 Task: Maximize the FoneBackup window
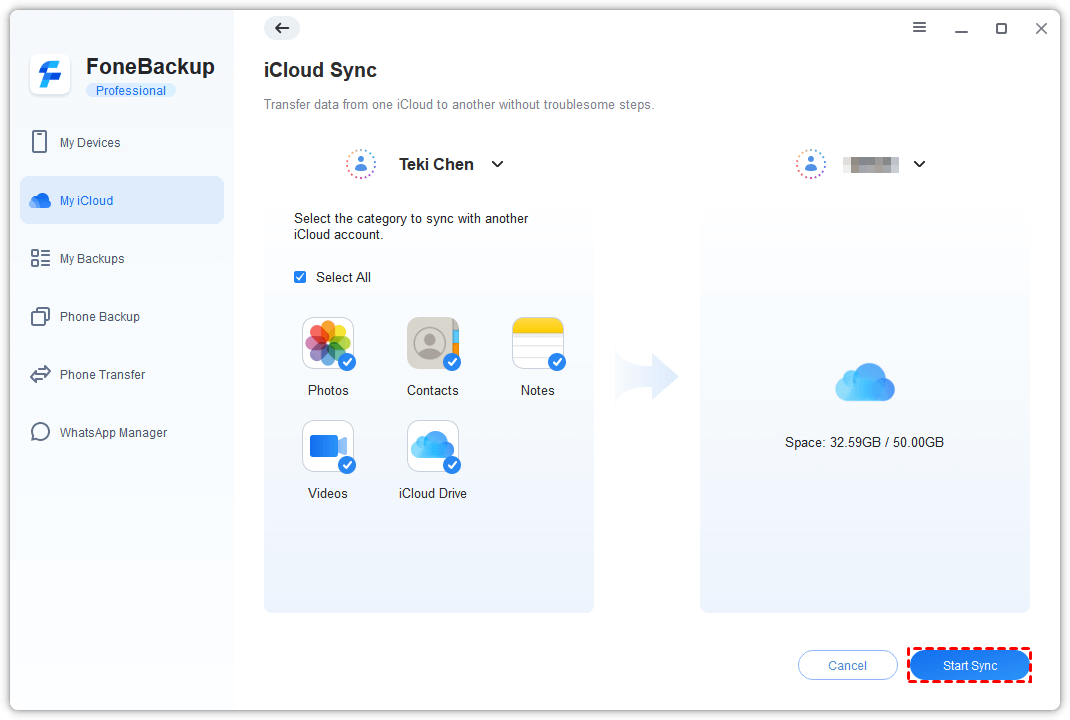click(1001, 28)
